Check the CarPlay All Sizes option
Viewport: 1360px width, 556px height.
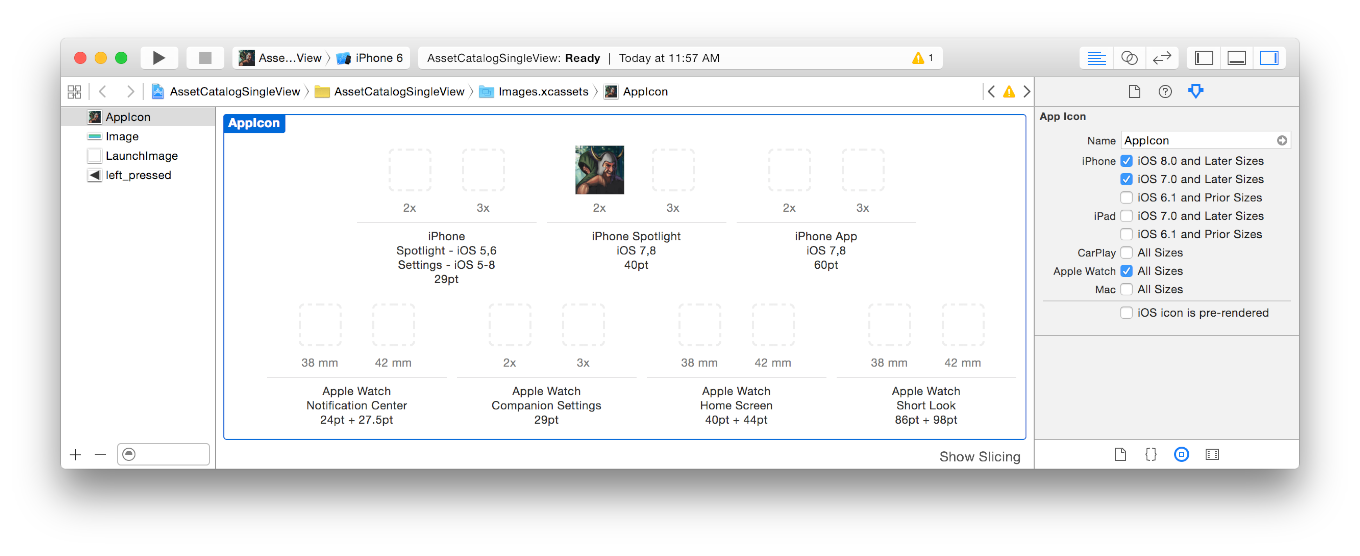[1127, 253]
